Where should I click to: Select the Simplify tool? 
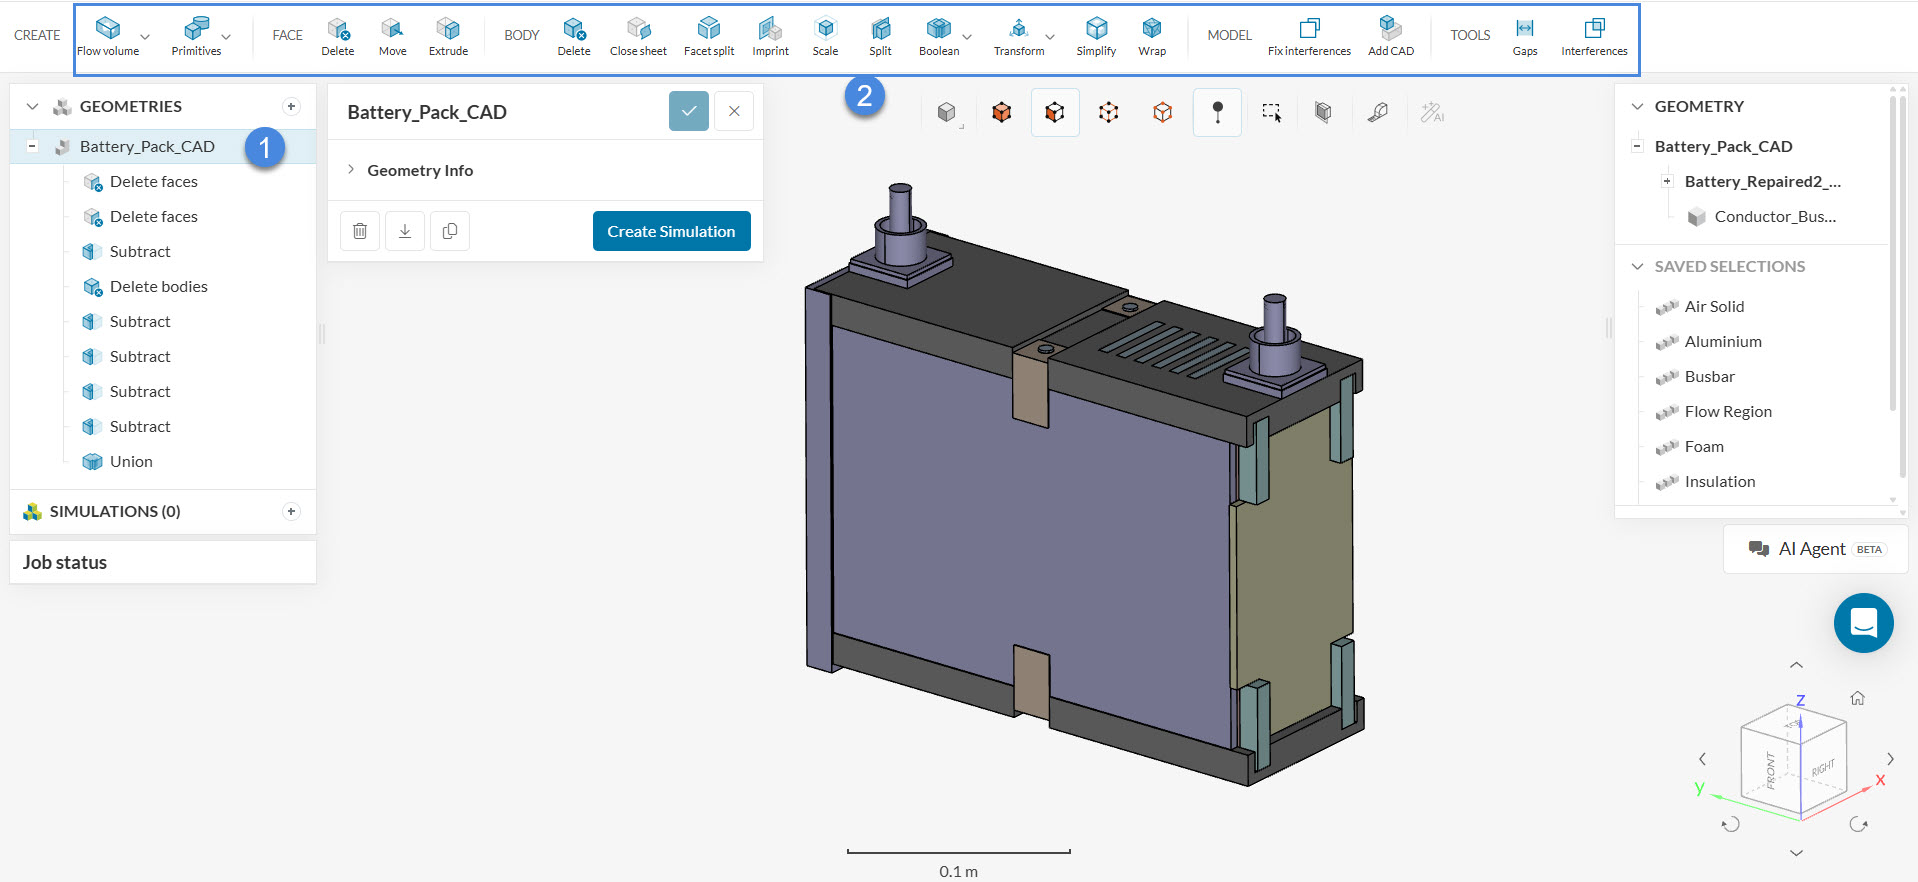click(x=1096, y=37)
